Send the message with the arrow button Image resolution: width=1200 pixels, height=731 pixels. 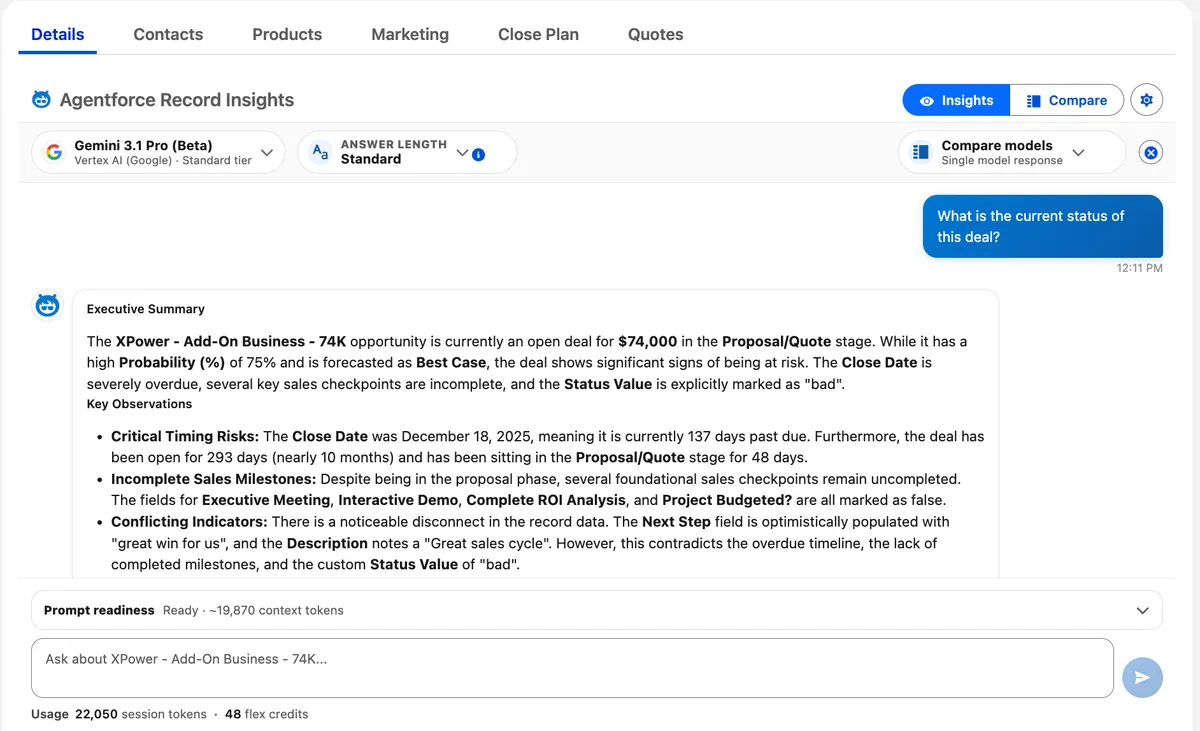click(x=1142, y=677)
